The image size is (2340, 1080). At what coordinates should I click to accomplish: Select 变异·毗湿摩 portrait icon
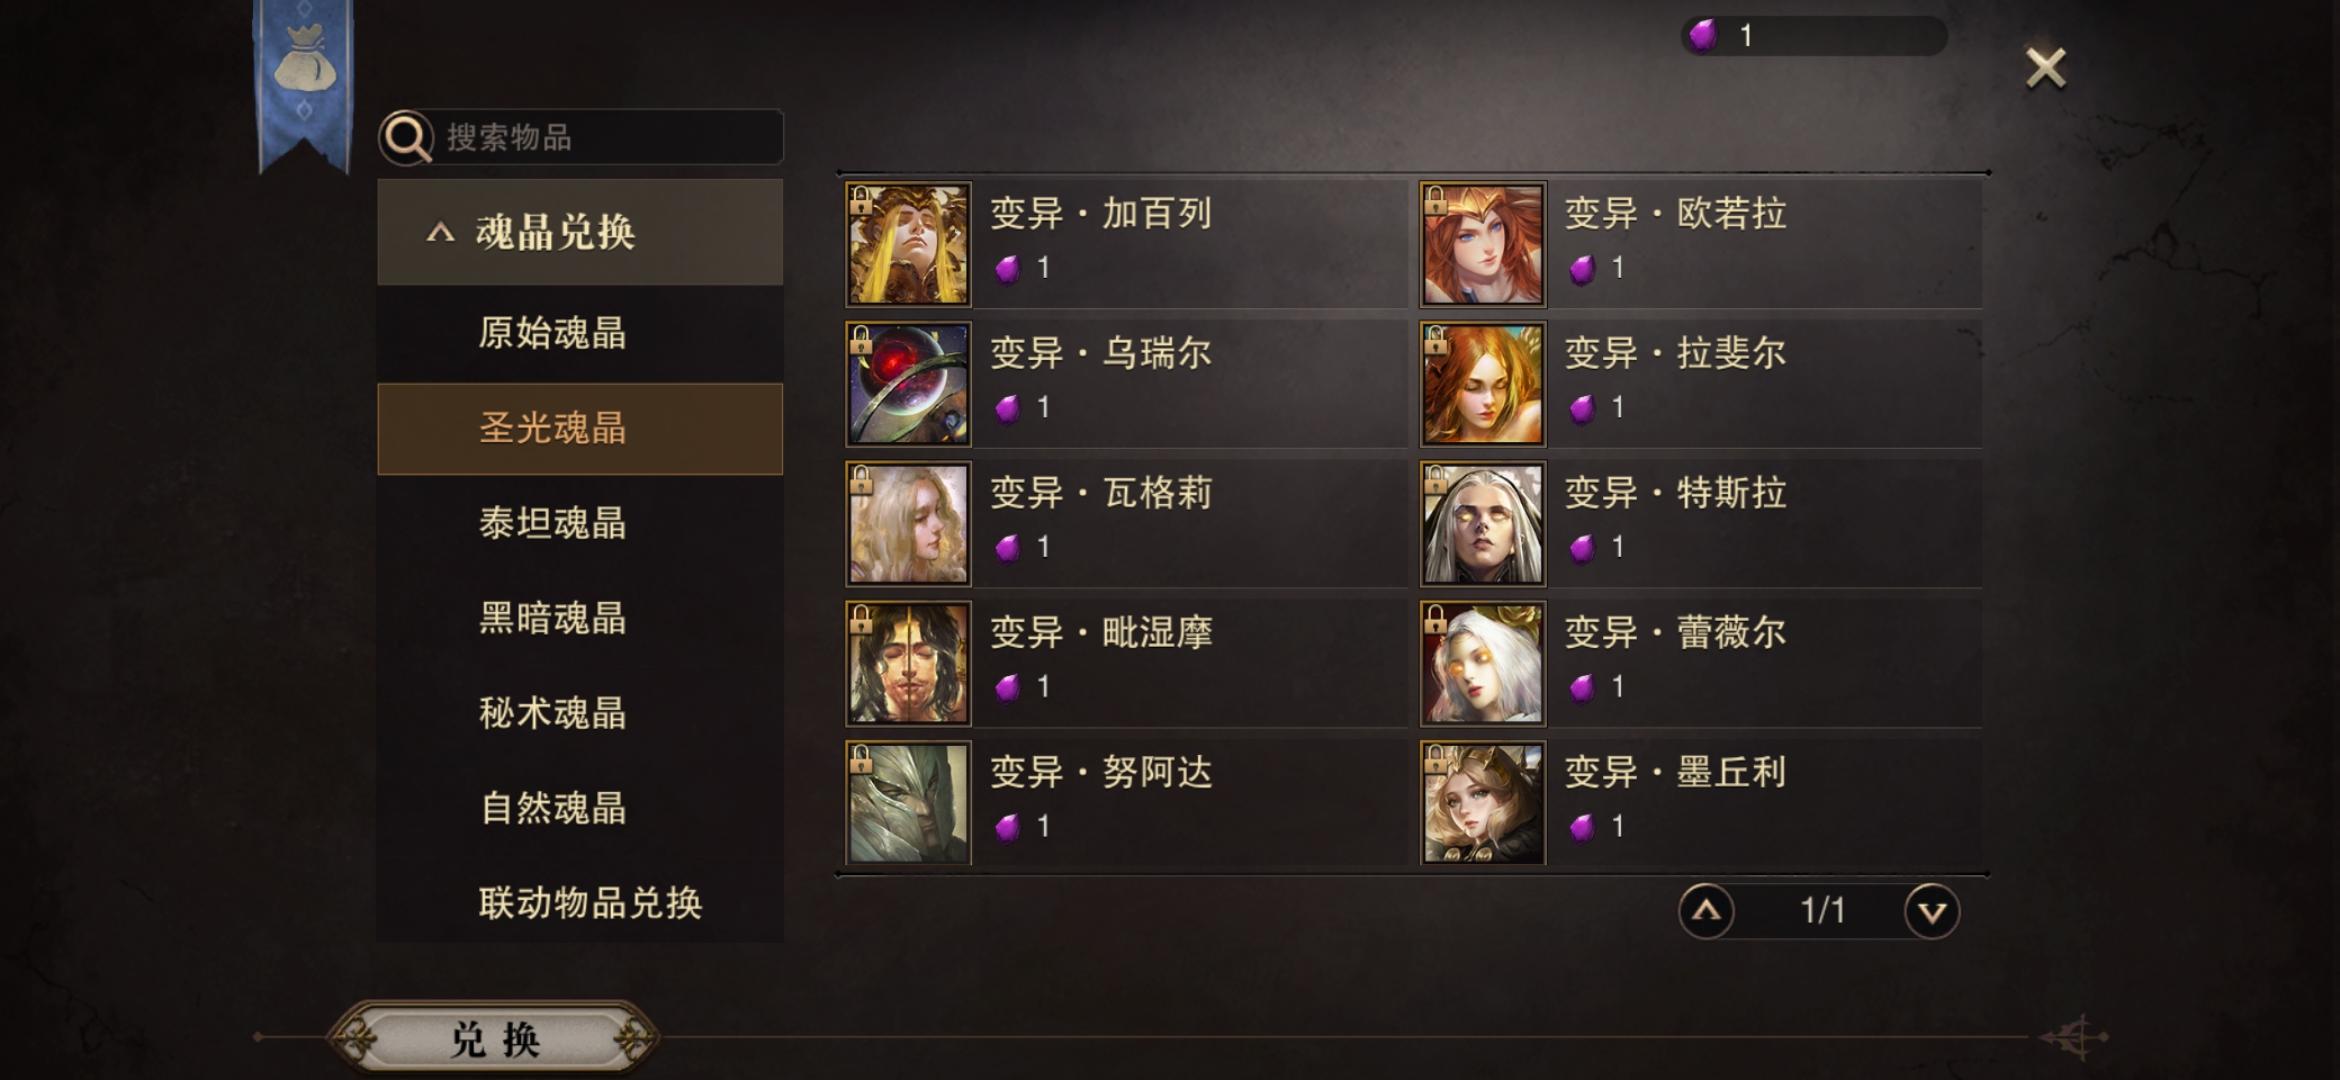click(908, 664)
